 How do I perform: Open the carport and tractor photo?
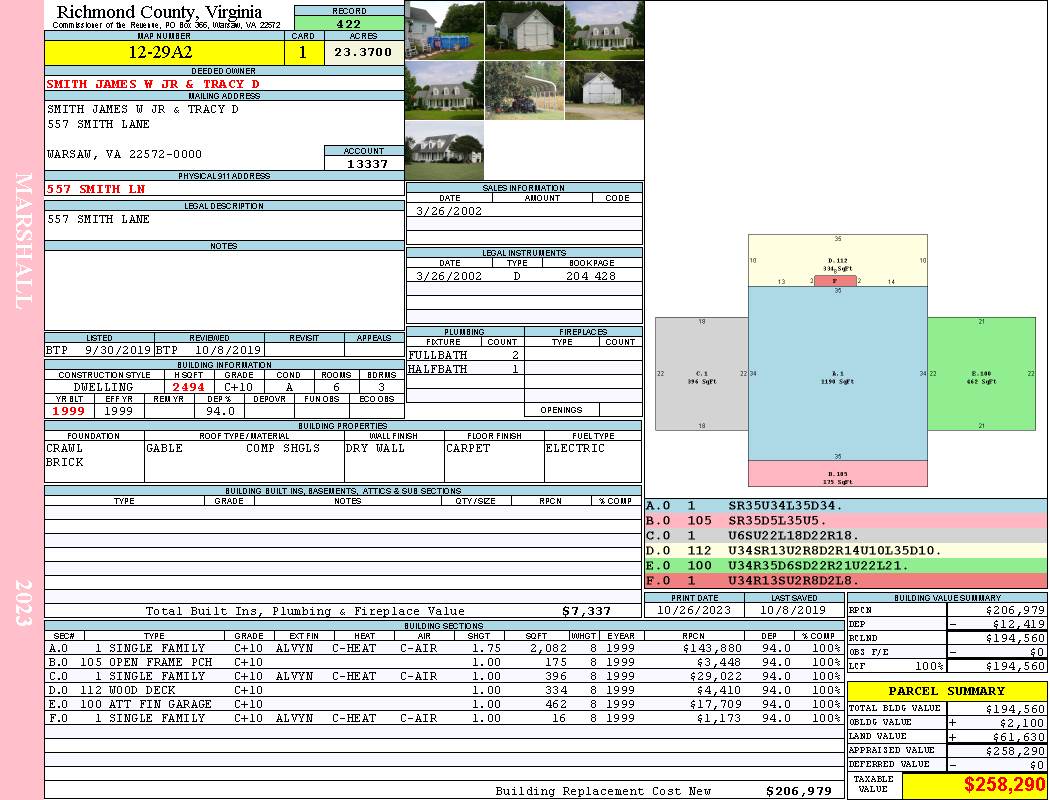pos(524,90)
